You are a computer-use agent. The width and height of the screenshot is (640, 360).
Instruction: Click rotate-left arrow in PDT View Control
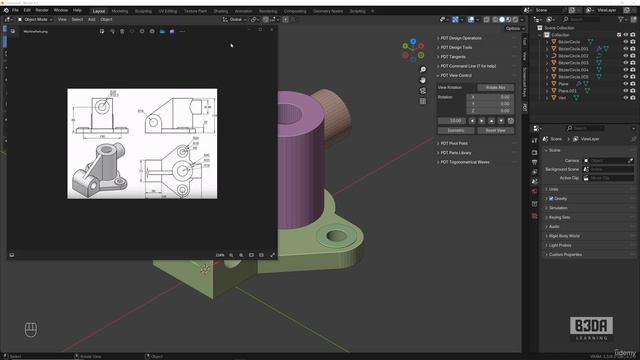tap(472, 121)
